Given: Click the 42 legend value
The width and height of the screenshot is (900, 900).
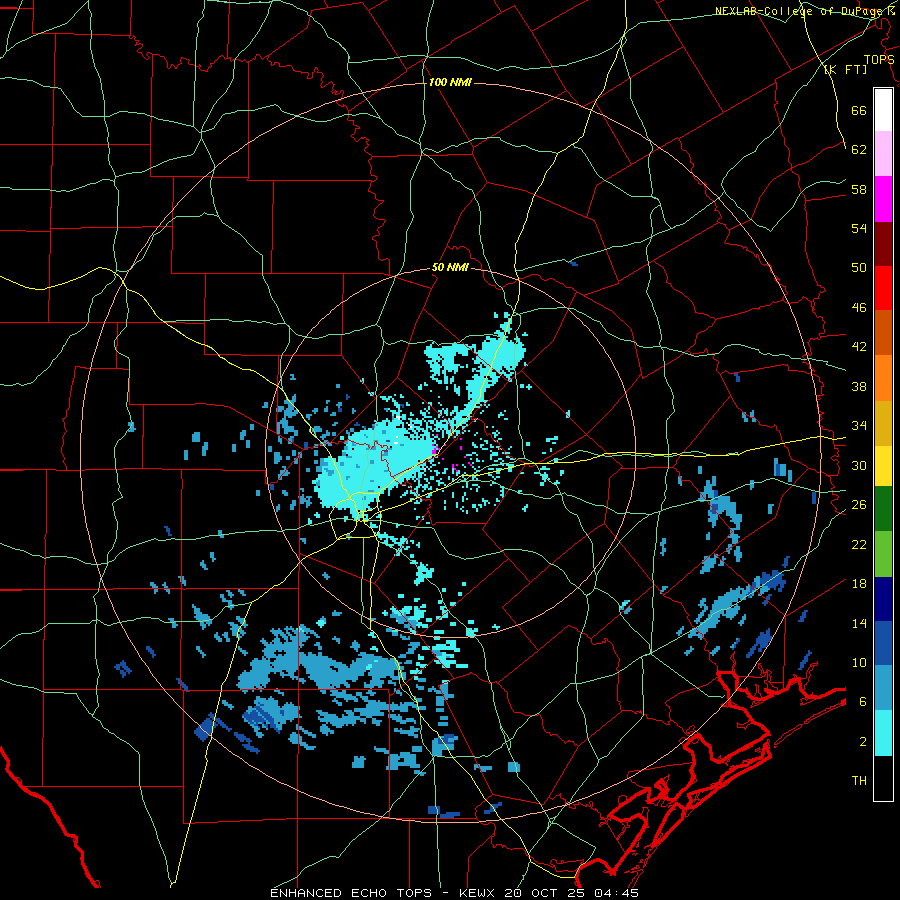Looking at the screenshot, I should click(x=859, y=346).
